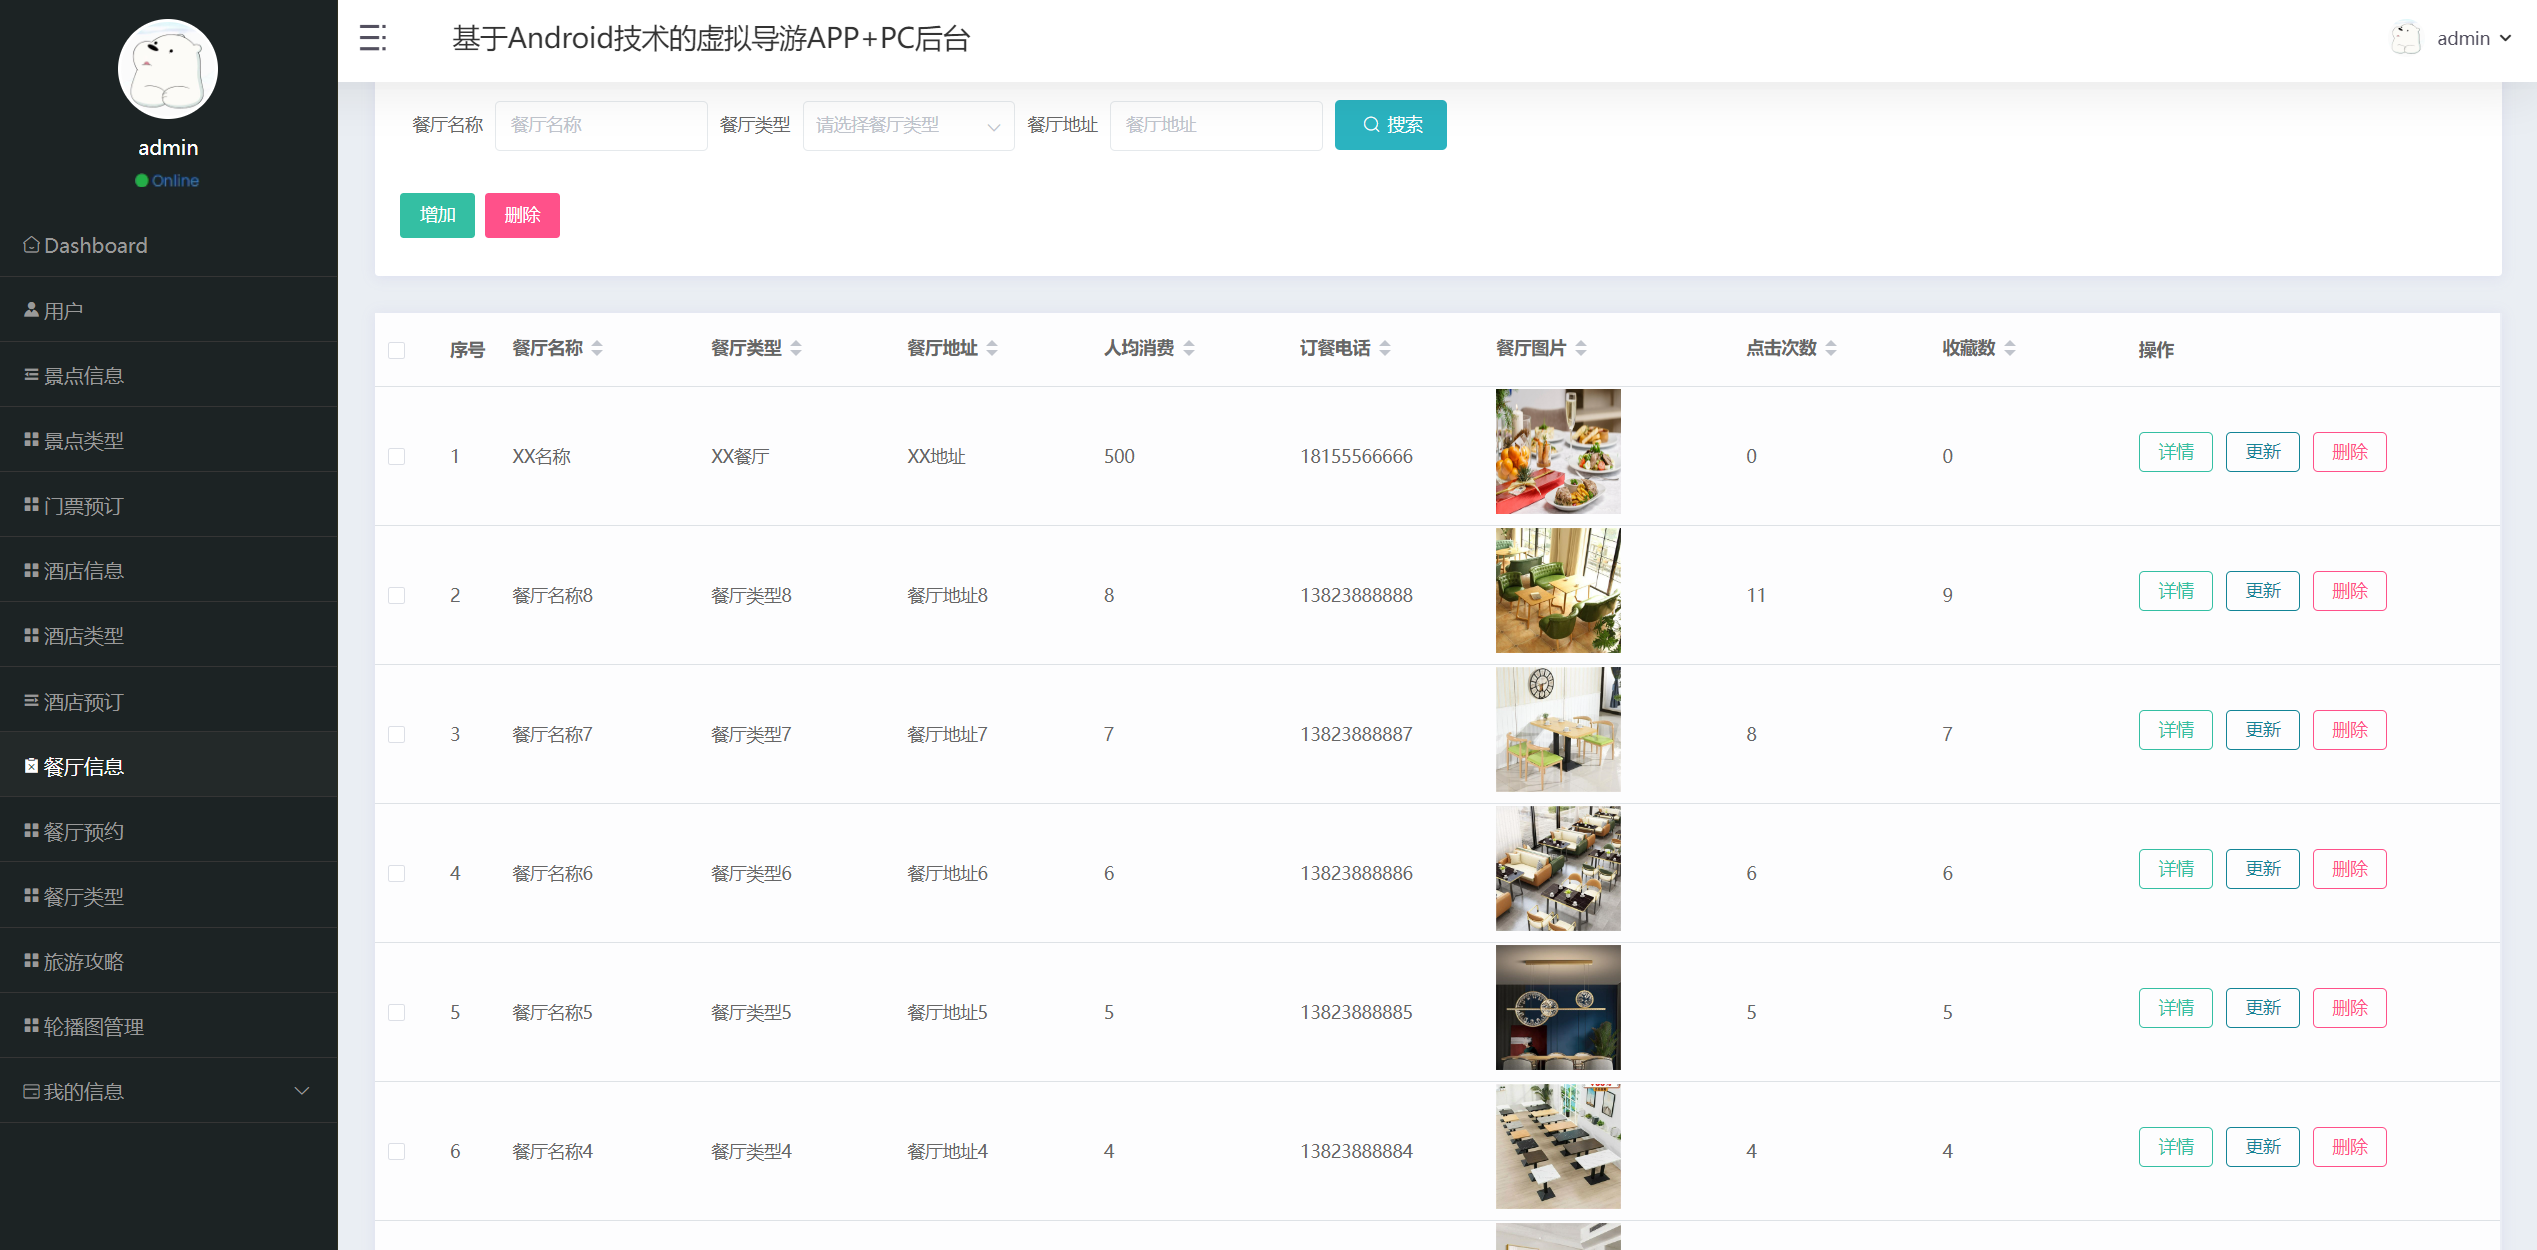Check the select-all checkbox in table header
This screenshot has width=2537, height=1250.
click(397, 350)
